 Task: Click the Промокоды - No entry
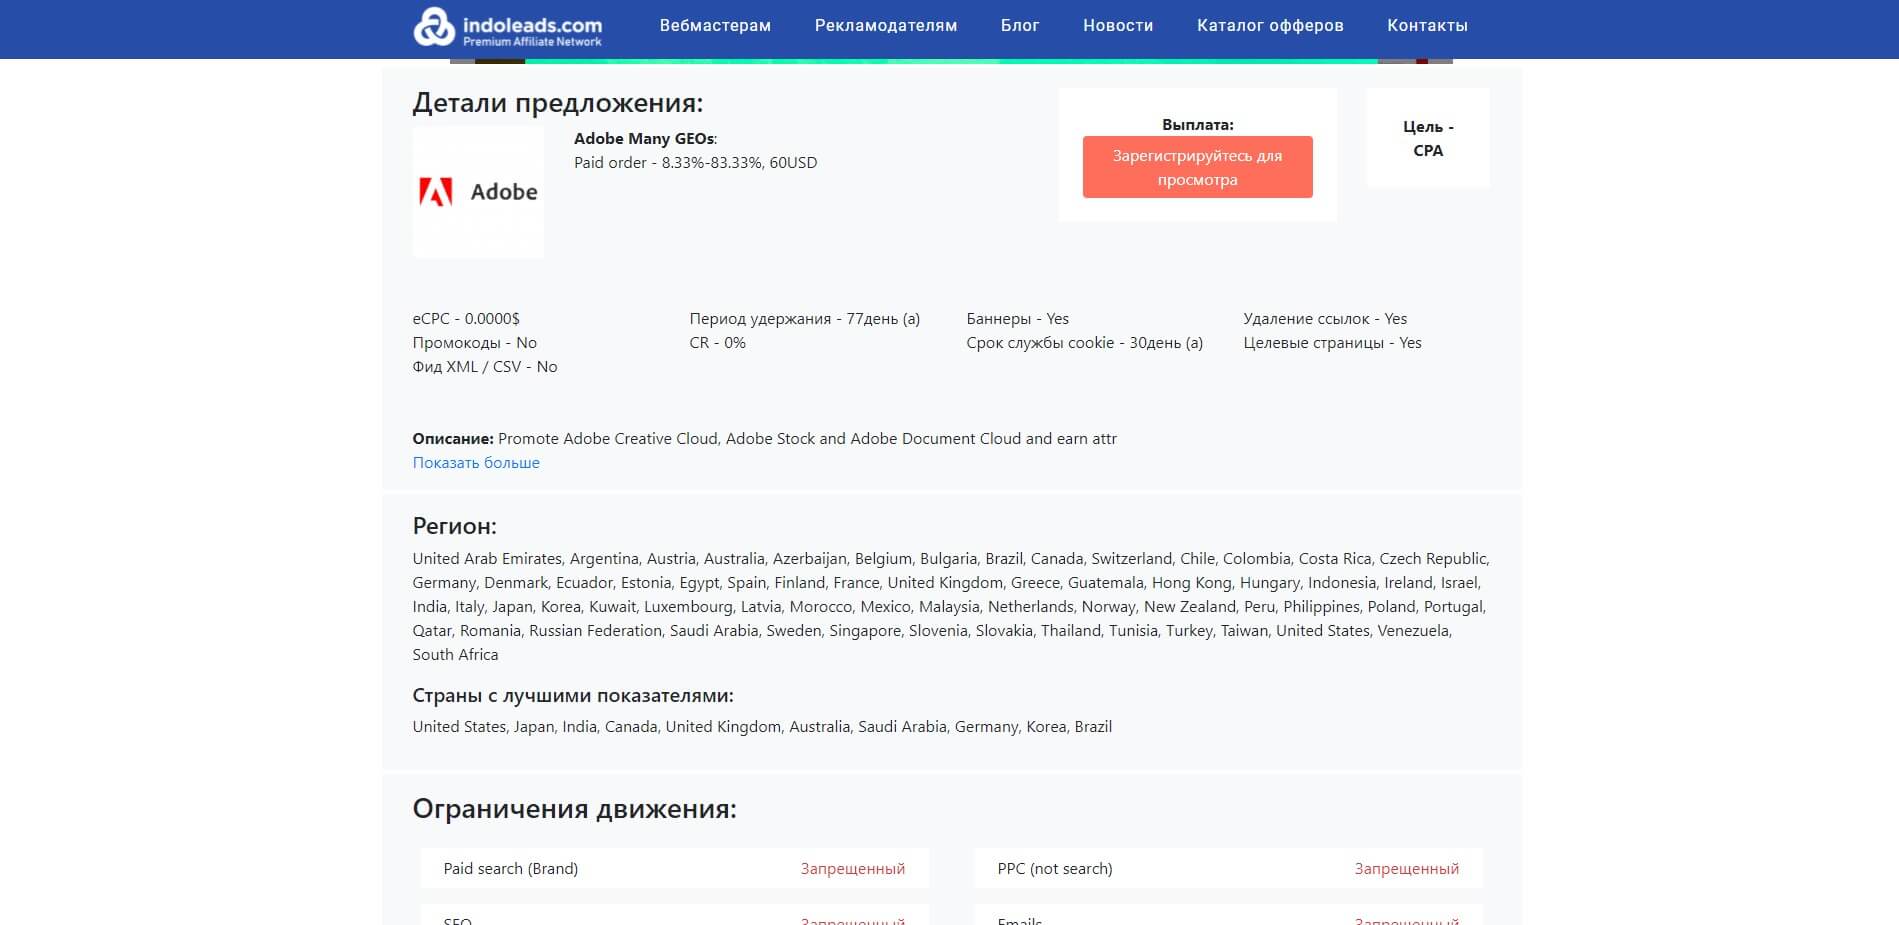click(475, 343)
